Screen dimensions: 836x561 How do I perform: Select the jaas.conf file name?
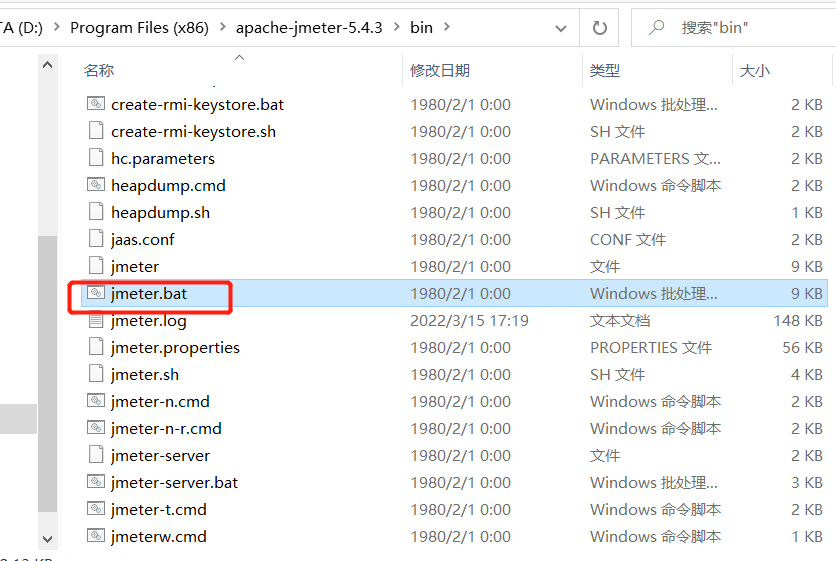point(142,240)
